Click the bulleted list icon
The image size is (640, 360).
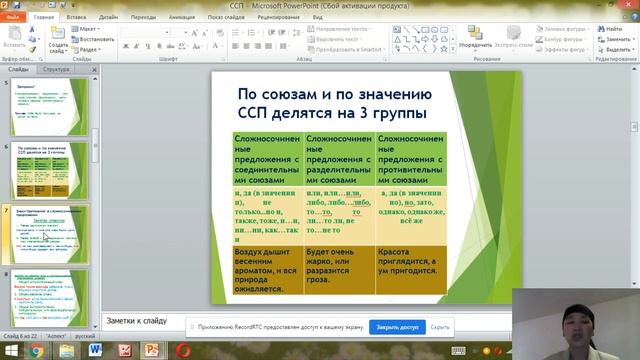pyautogui.click(x=236, y=33)
